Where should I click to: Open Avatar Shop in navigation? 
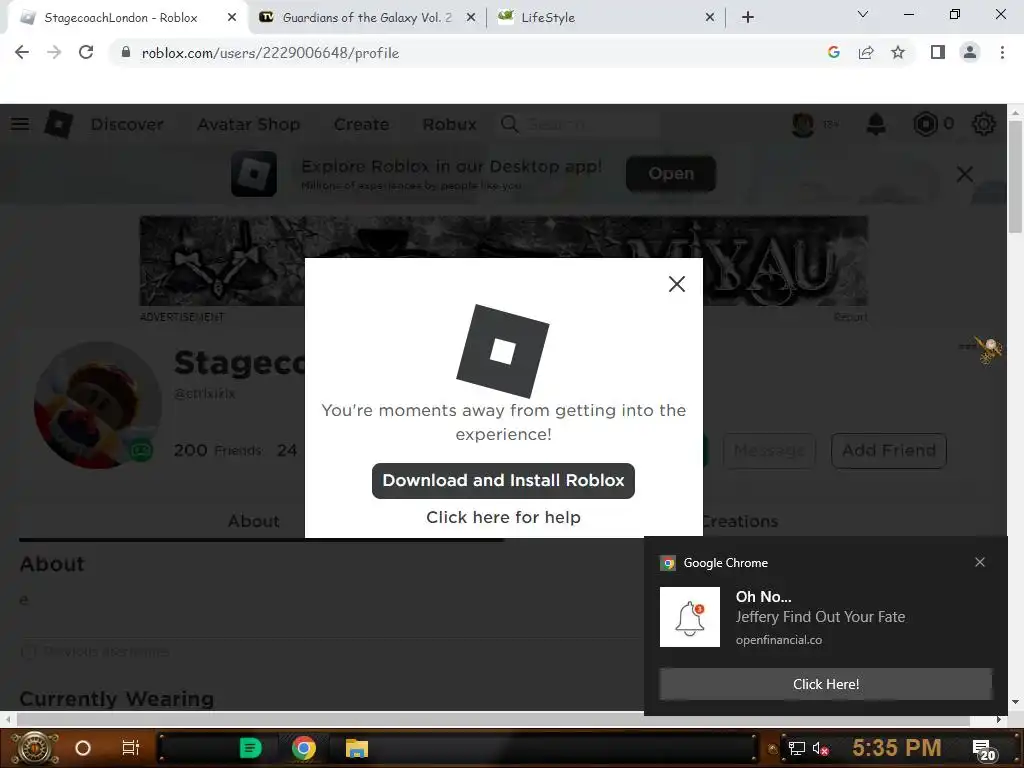pyautogui.click(x=249, y=124)
